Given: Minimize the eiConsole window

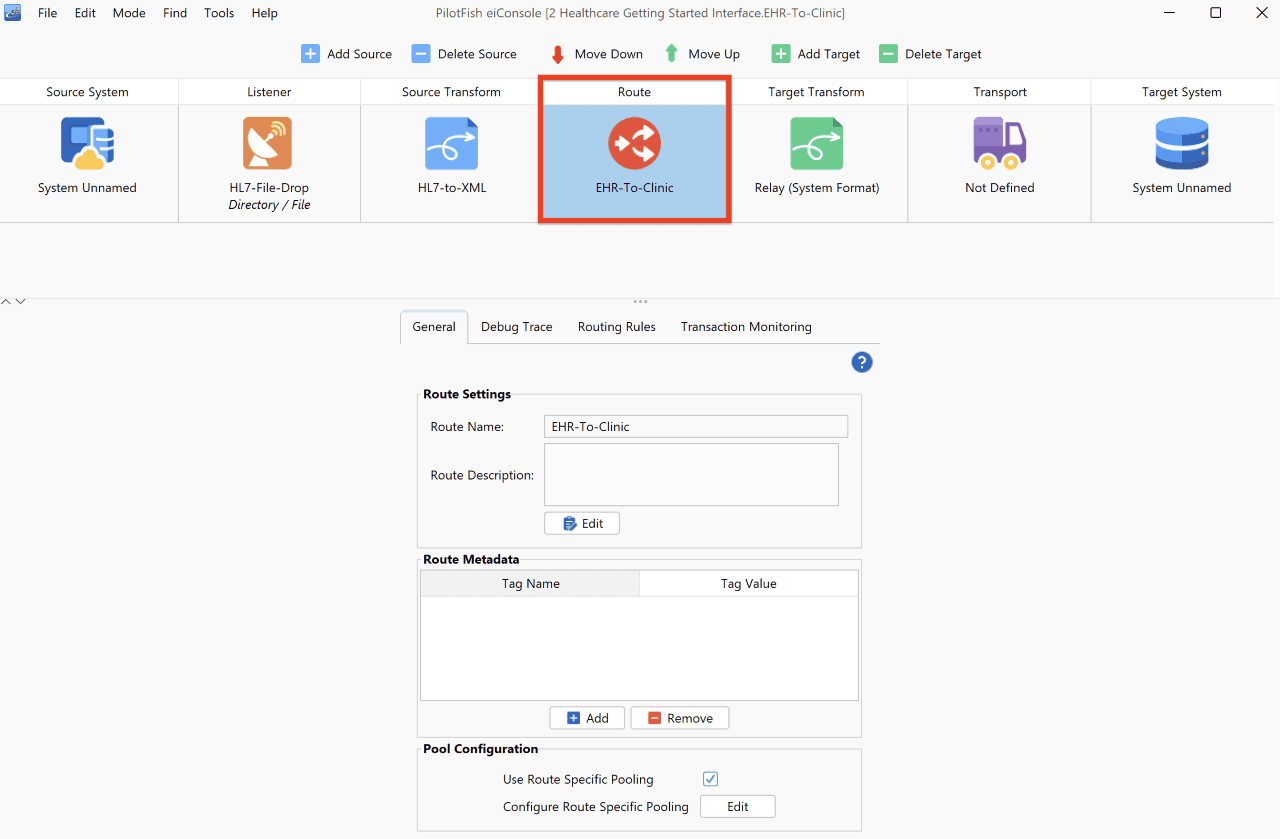Looking at the screenshot, I should tap(1169, 13).
